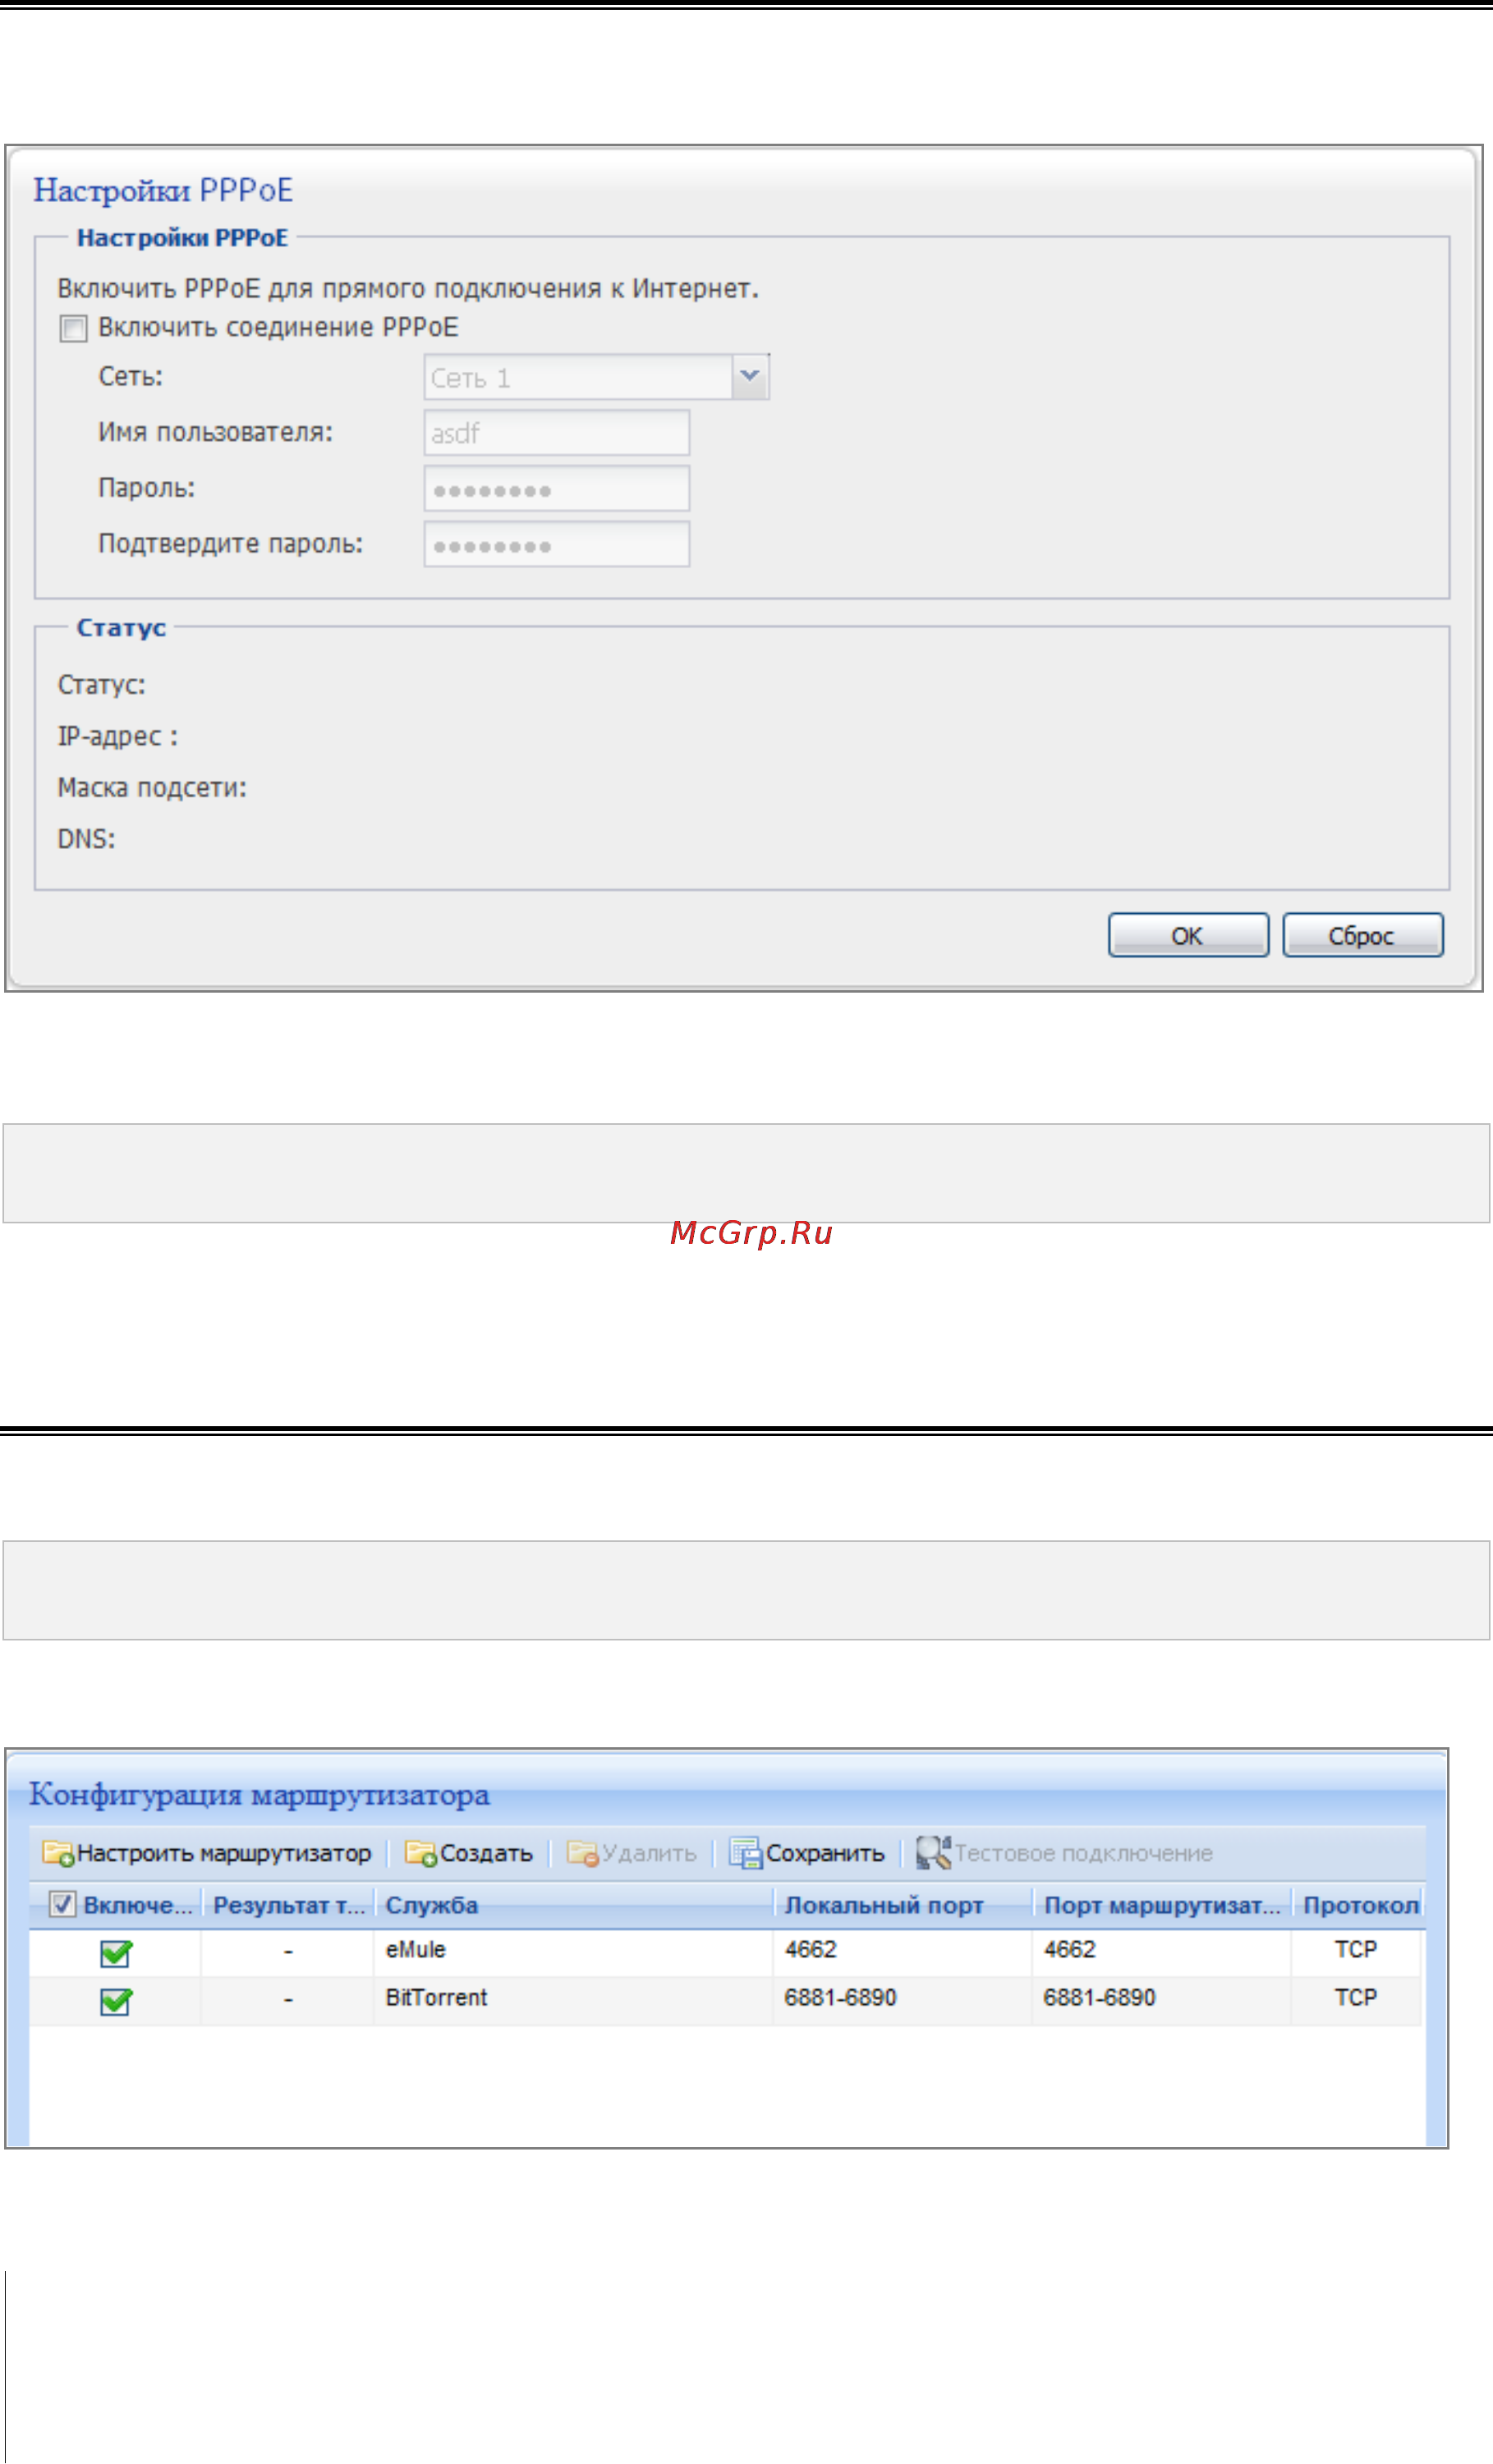Screen dimensions: 1493x2464
Task: Toggle the enabled check for BitTorrent
Action: 116,2001
